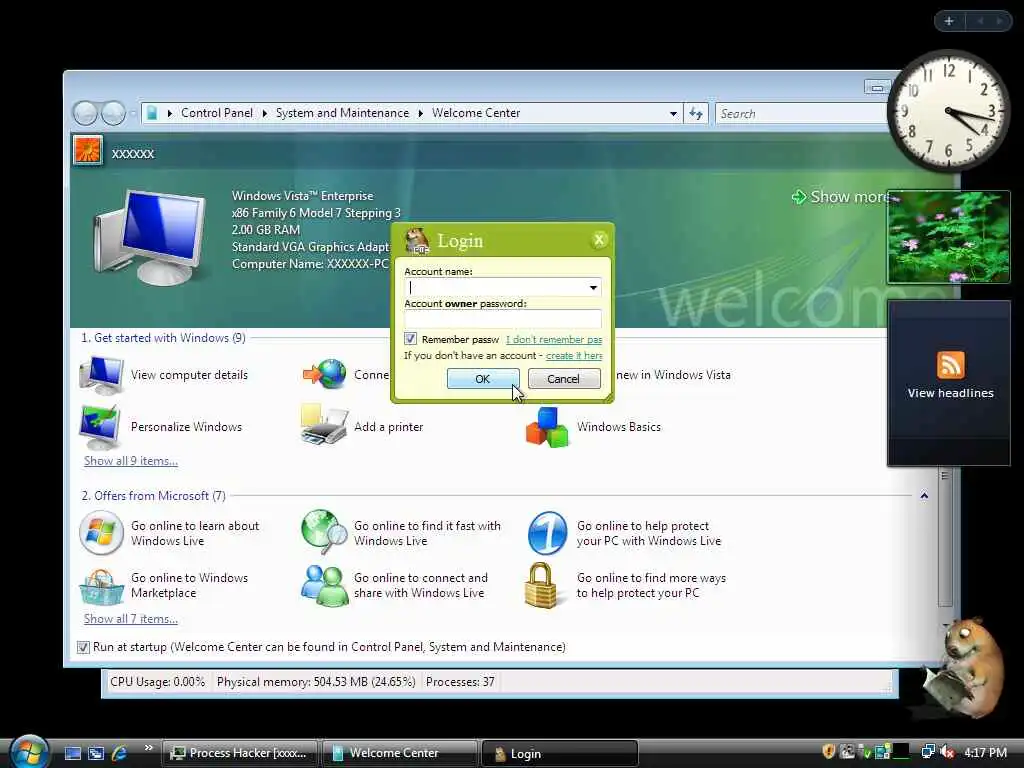Screen dimensions: 1024x768
Task: Open Personalize Windows icon
Action: point(100,426)
